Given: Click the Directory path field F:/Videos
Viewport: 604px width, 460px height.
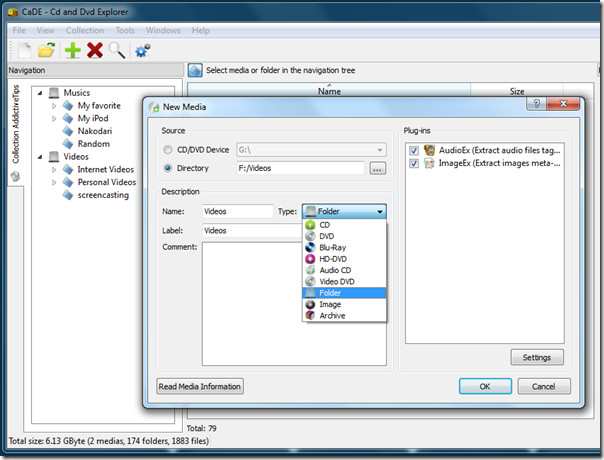Looking at the screenshot, I should point(300,168).
